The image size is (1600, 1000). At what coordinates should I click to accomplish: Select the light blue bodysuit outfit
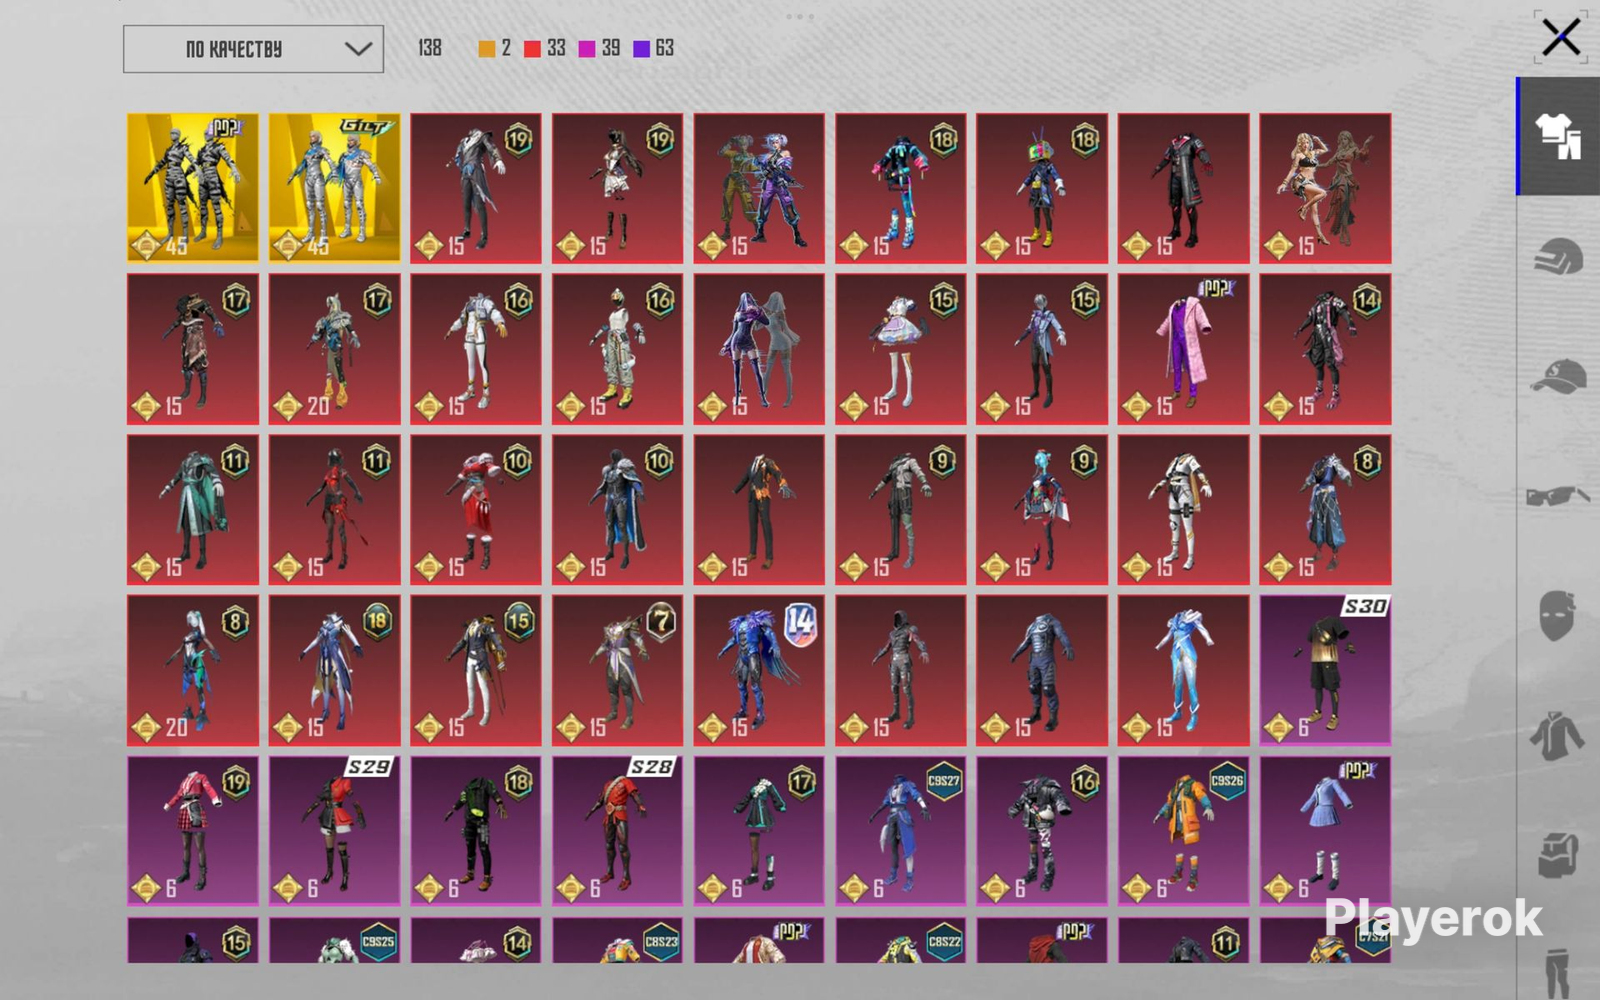[x=1184, y=670]
